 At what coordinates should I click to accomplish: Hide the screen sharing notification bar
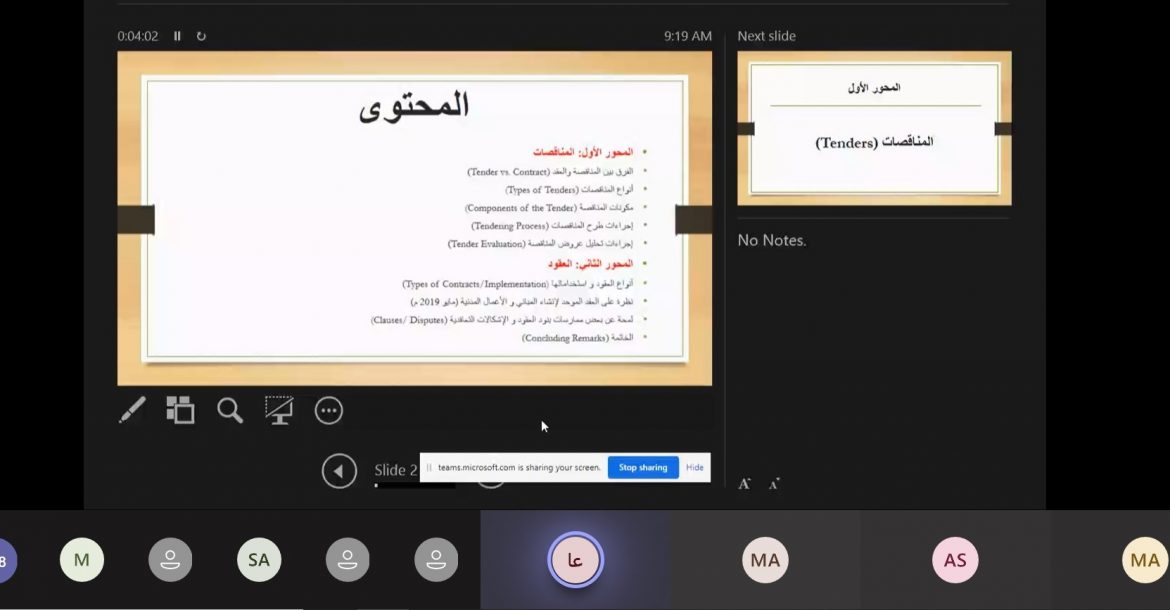(695, 468)
